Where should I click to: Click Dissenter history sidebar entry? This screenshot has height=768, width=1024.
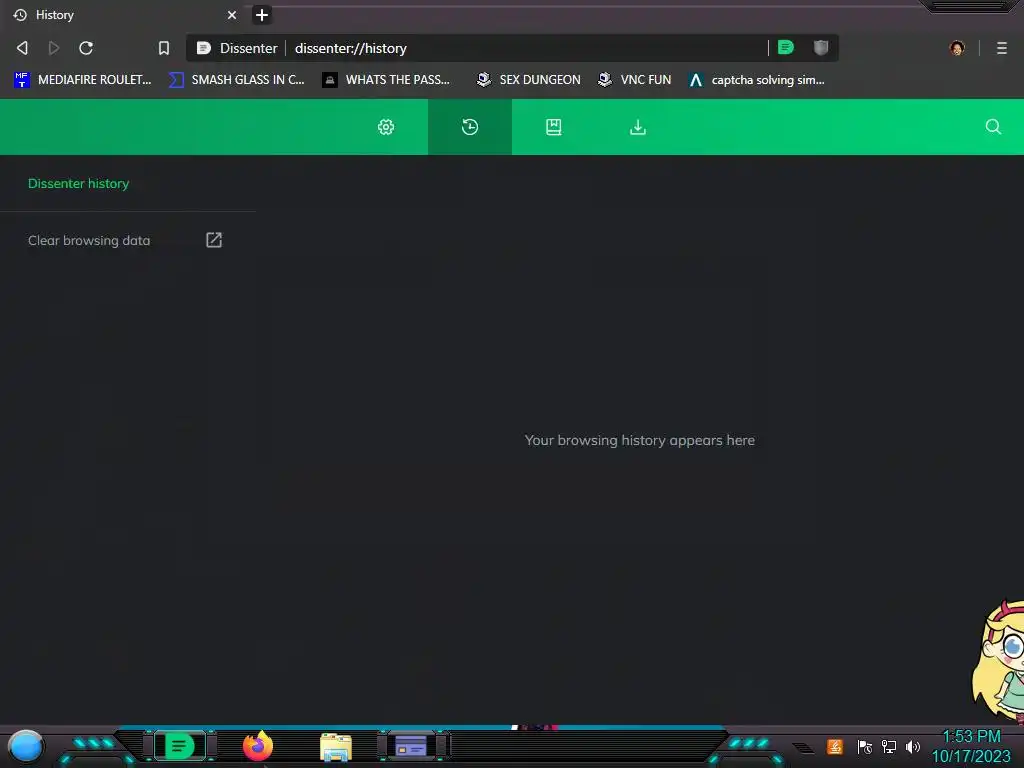pyautogui.click(x=78, y=184)
